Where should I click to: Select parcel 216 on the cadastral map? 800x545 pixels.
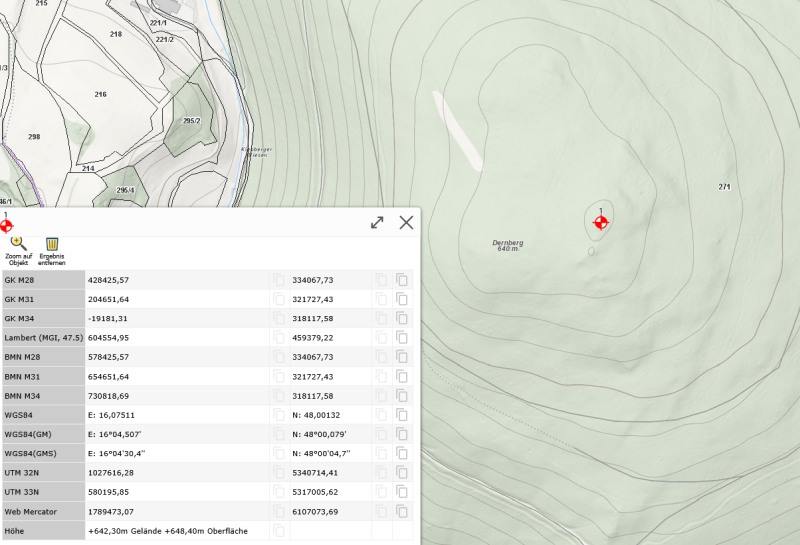[100, 94]
